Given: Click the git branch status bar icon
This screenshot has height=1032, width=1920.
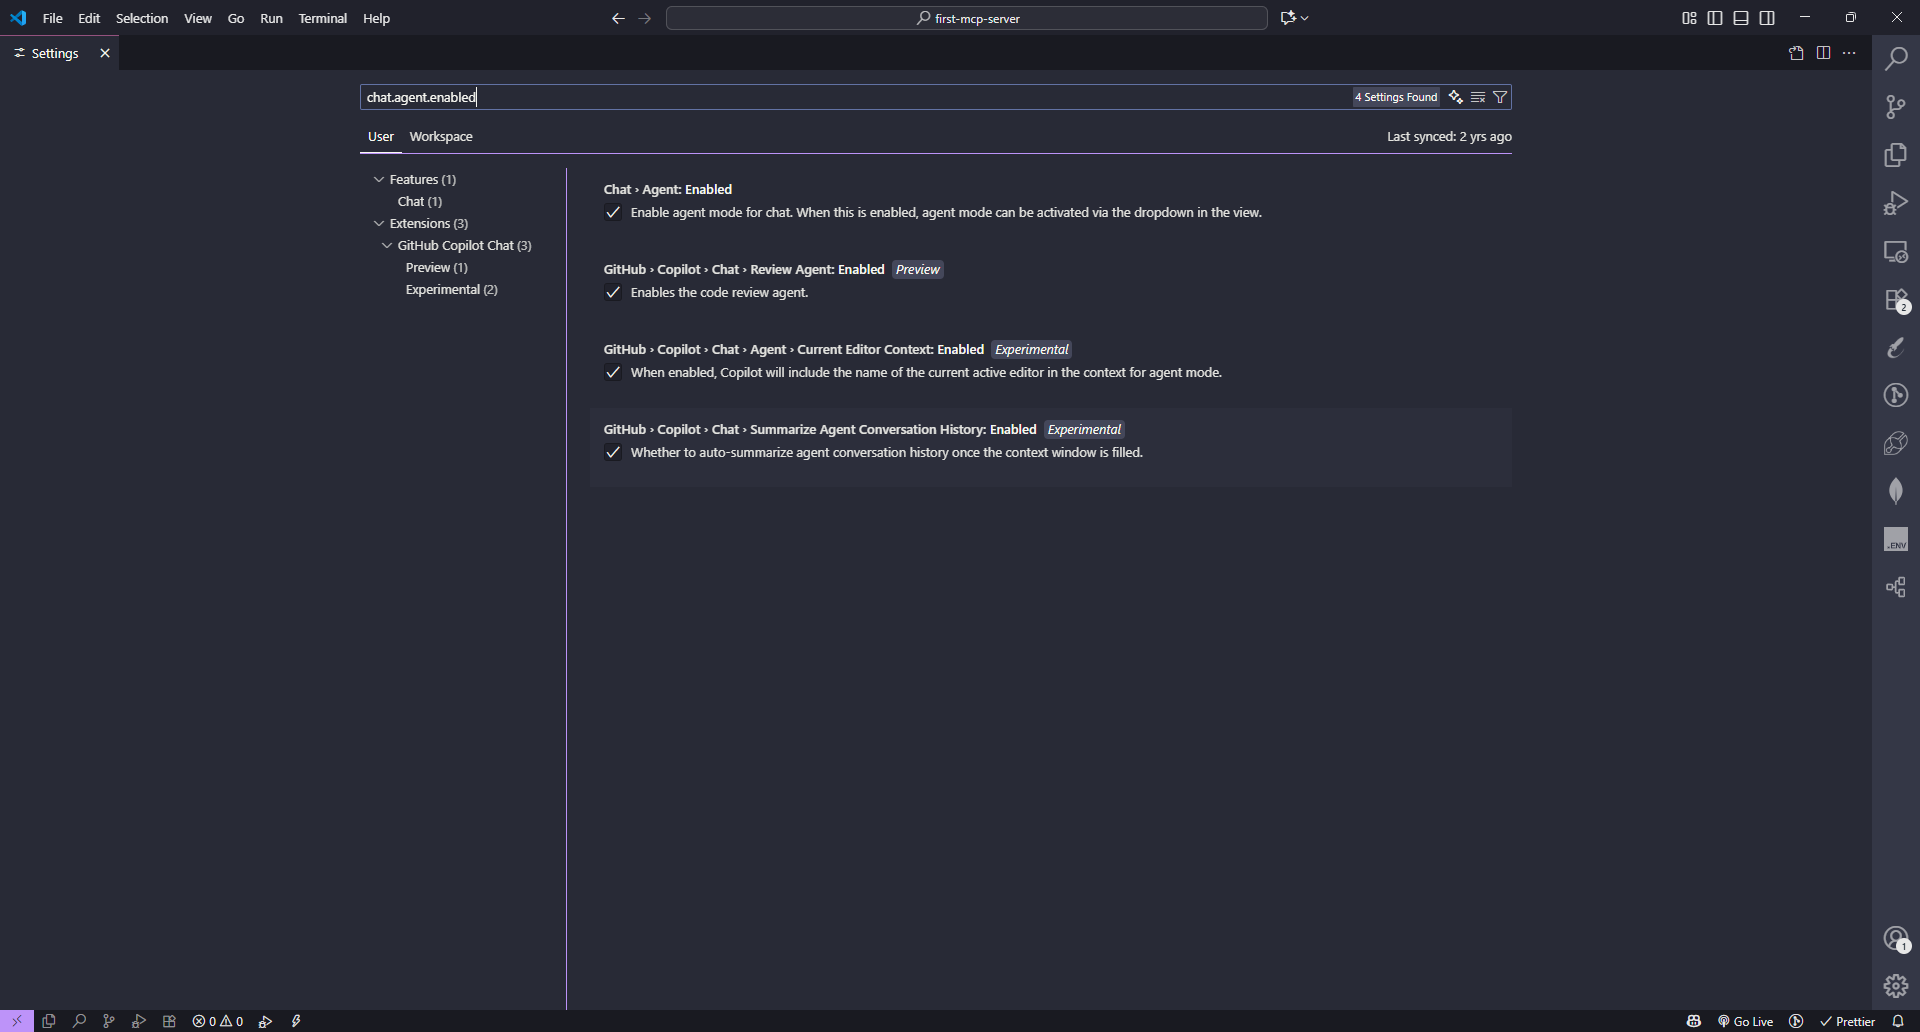Looking at the screenshot, I should click(109, 1021).
